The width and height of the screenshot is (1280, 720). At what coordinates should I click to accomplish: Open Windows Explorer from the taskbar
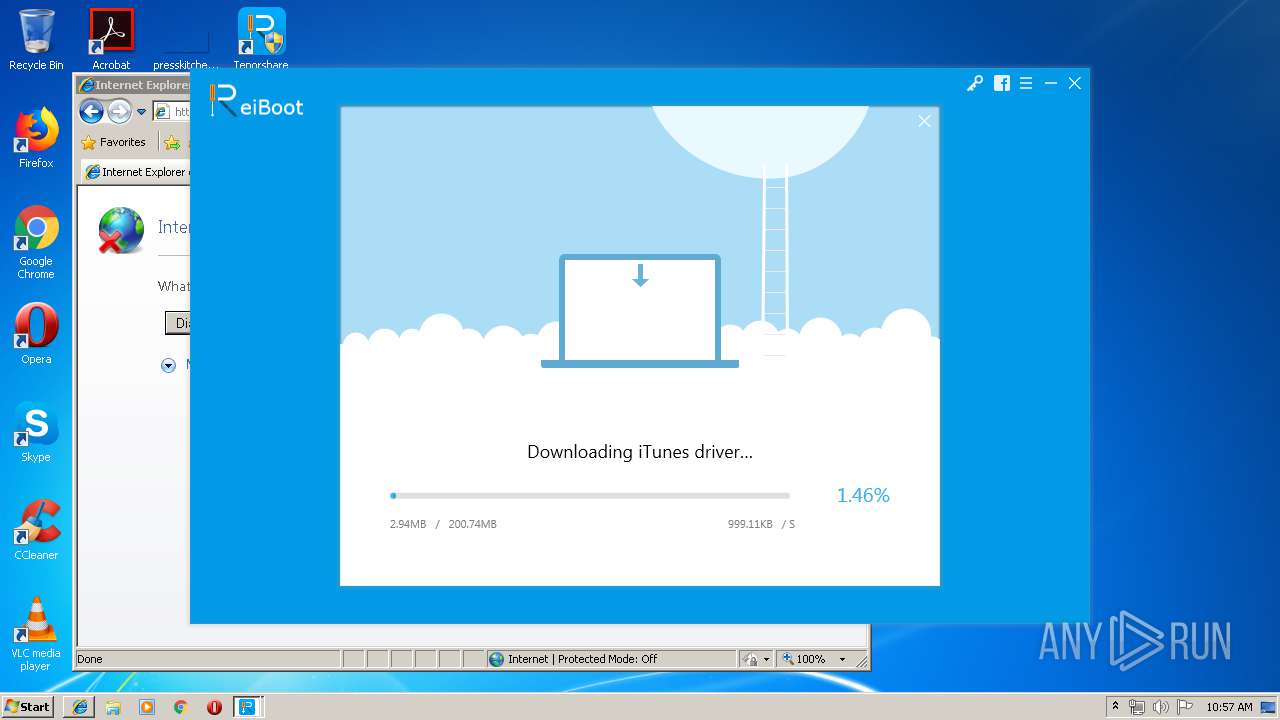(x=113, y=707)
